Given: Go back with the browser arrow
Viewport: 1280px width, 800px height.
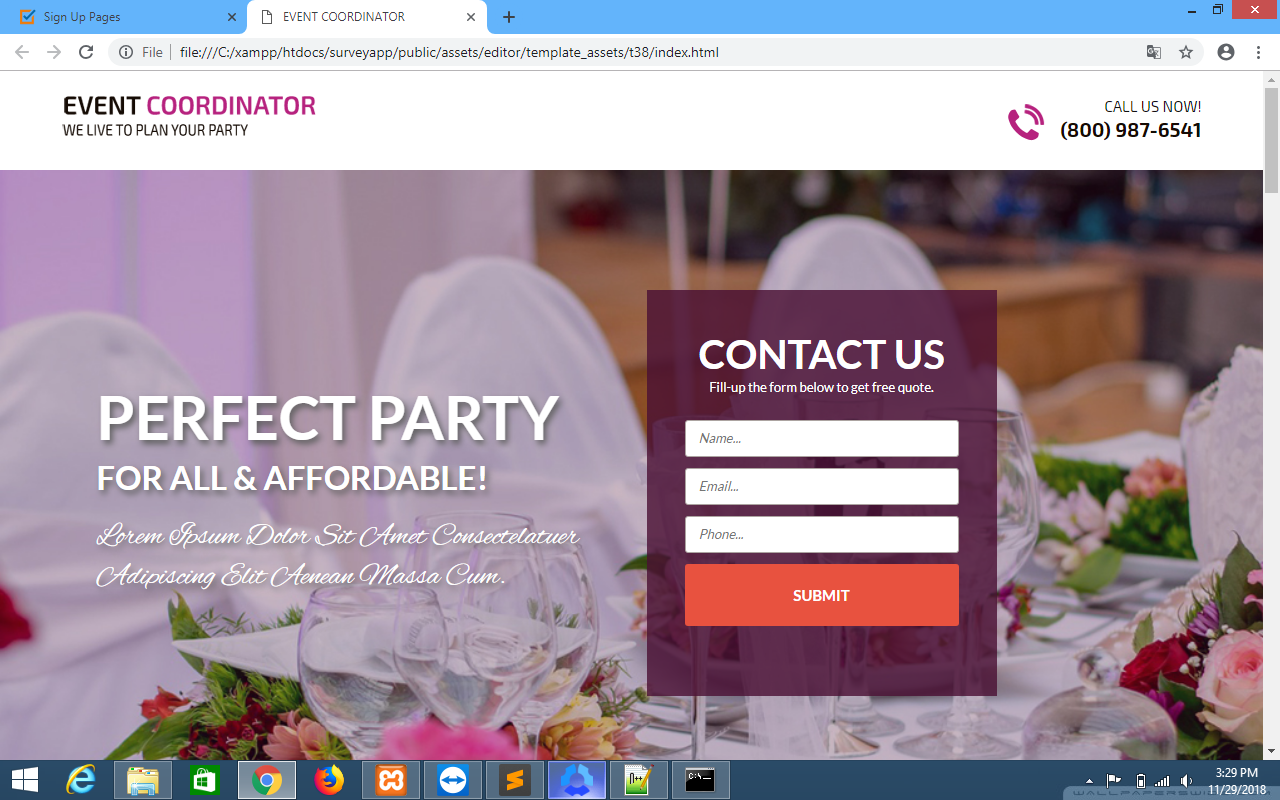Looking at the screenshot, I should (x=22, y=52).
